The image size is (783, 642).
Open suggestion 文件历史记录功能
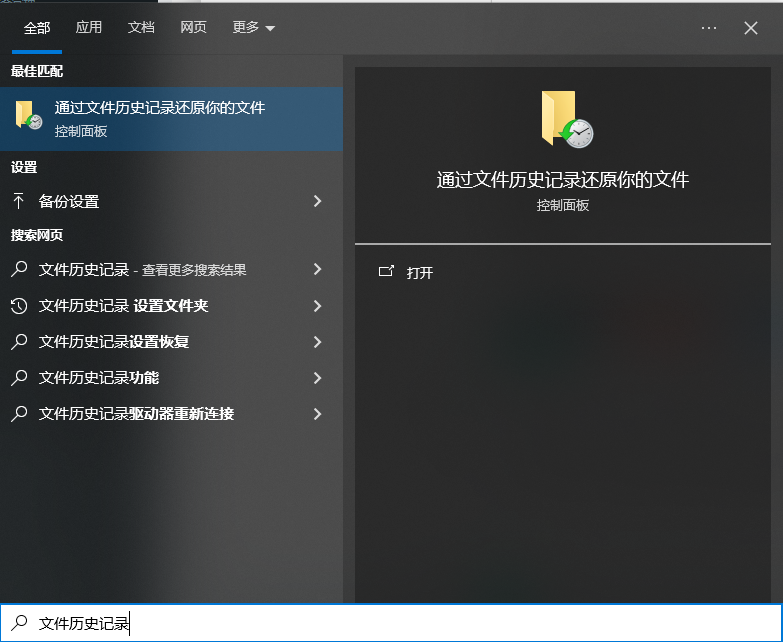coord(171,377)
